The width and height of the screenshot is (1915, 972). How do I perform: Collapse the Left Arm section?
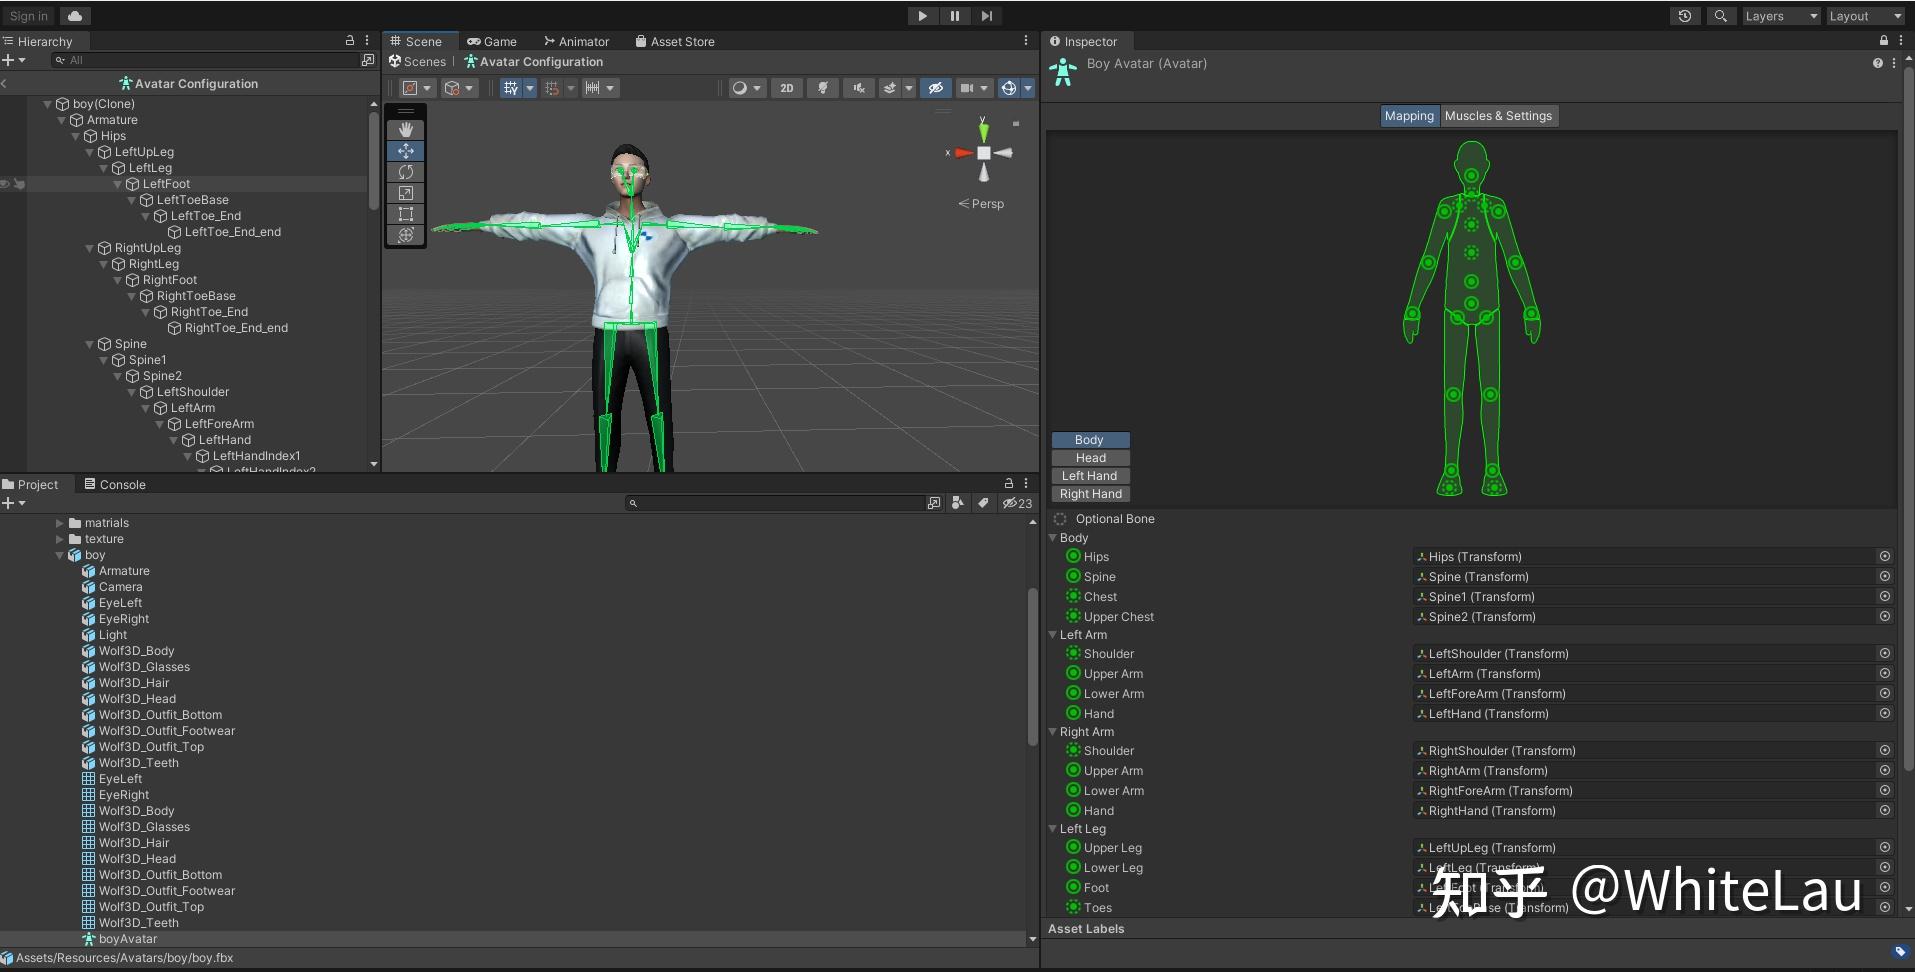click(x=1053, y=635)
